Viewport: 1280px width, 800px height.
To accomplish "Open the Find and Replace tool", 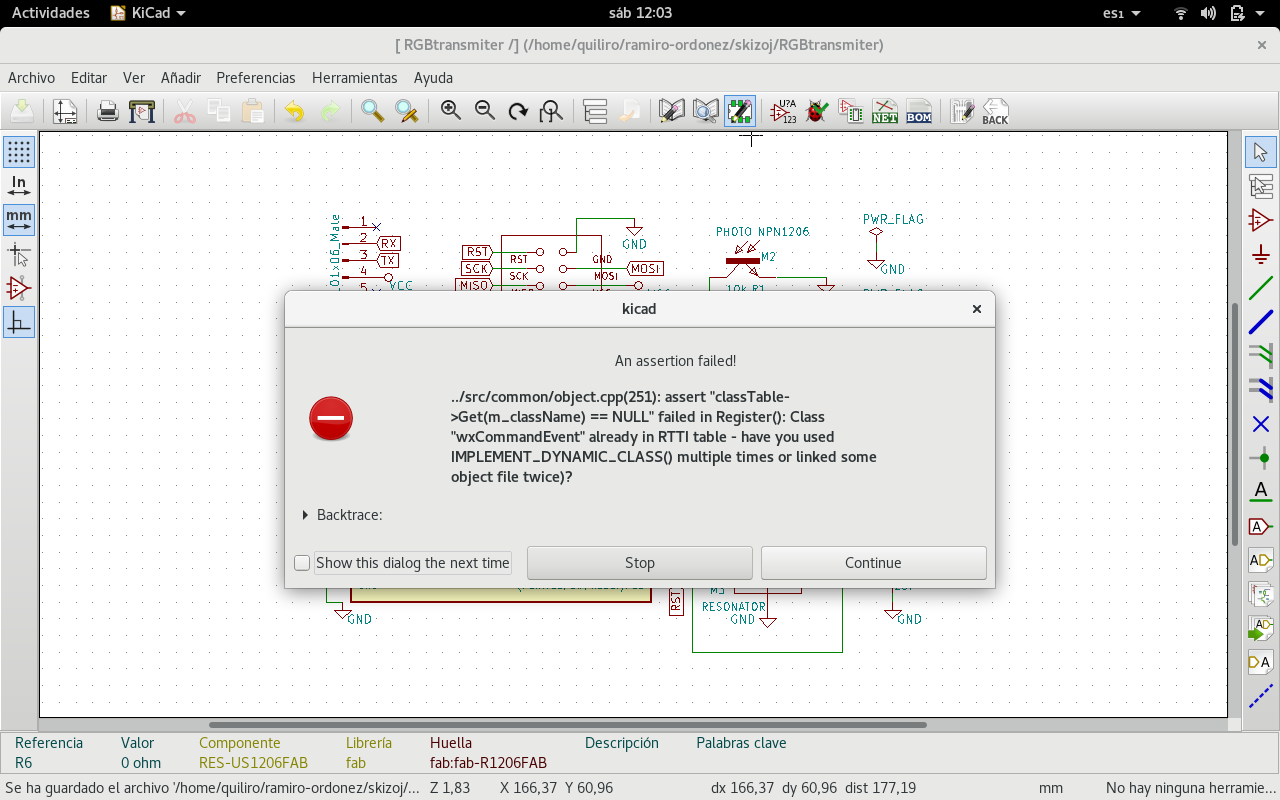I will pyautogui.click(x=406, y=111).
